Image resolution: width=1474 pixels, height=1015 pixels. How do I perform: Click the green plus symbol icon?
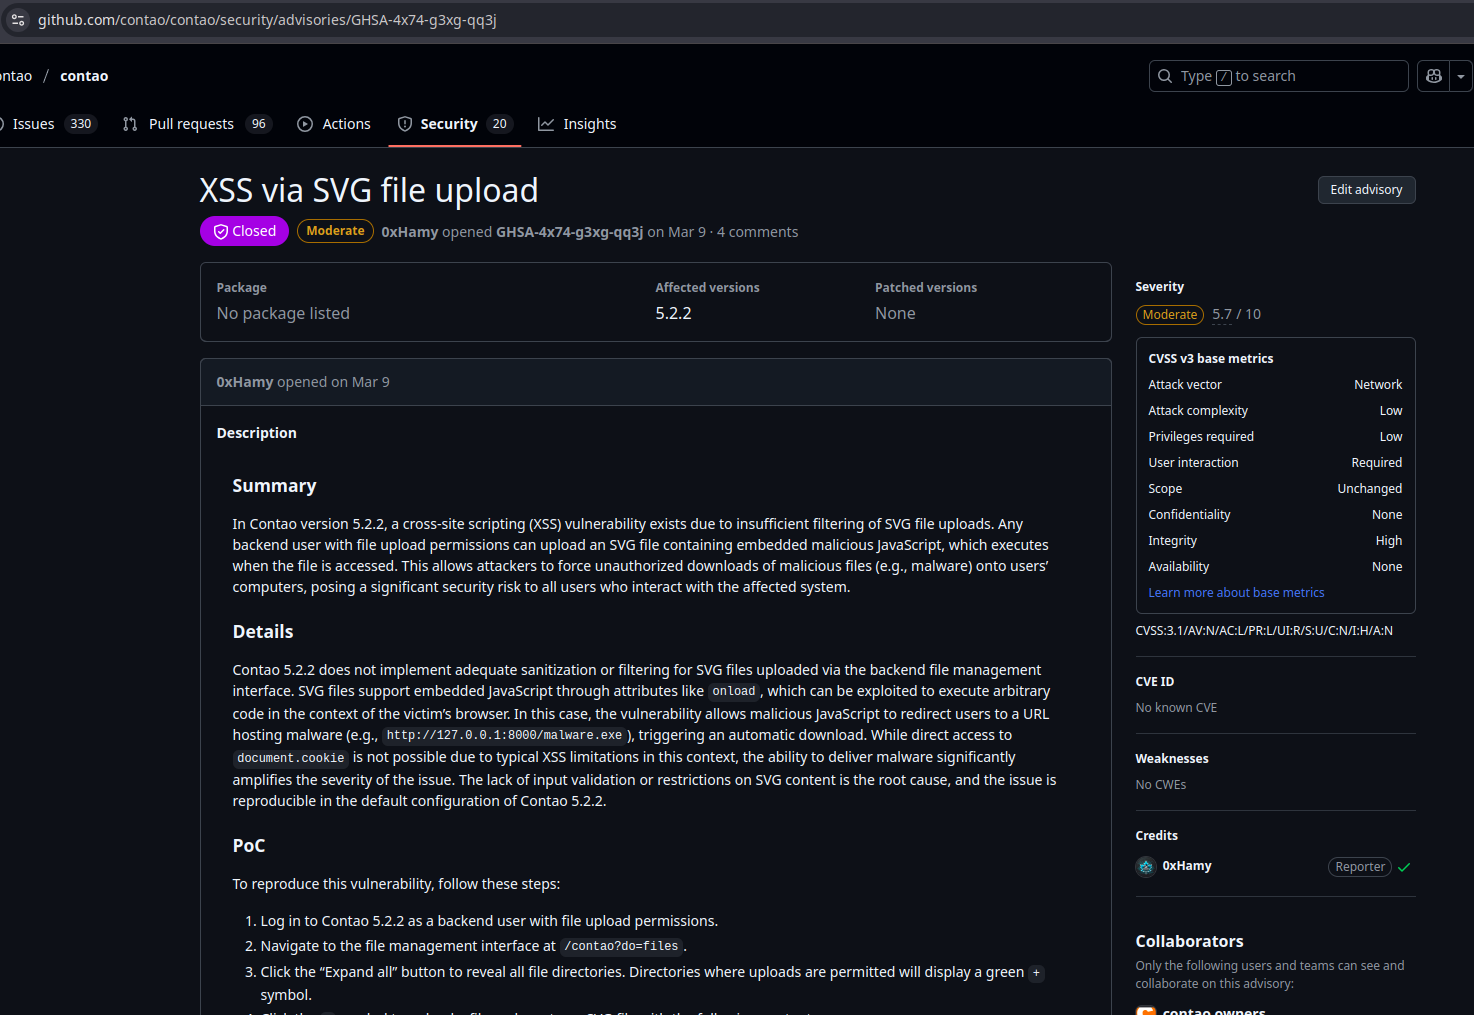click(1036, 973)
